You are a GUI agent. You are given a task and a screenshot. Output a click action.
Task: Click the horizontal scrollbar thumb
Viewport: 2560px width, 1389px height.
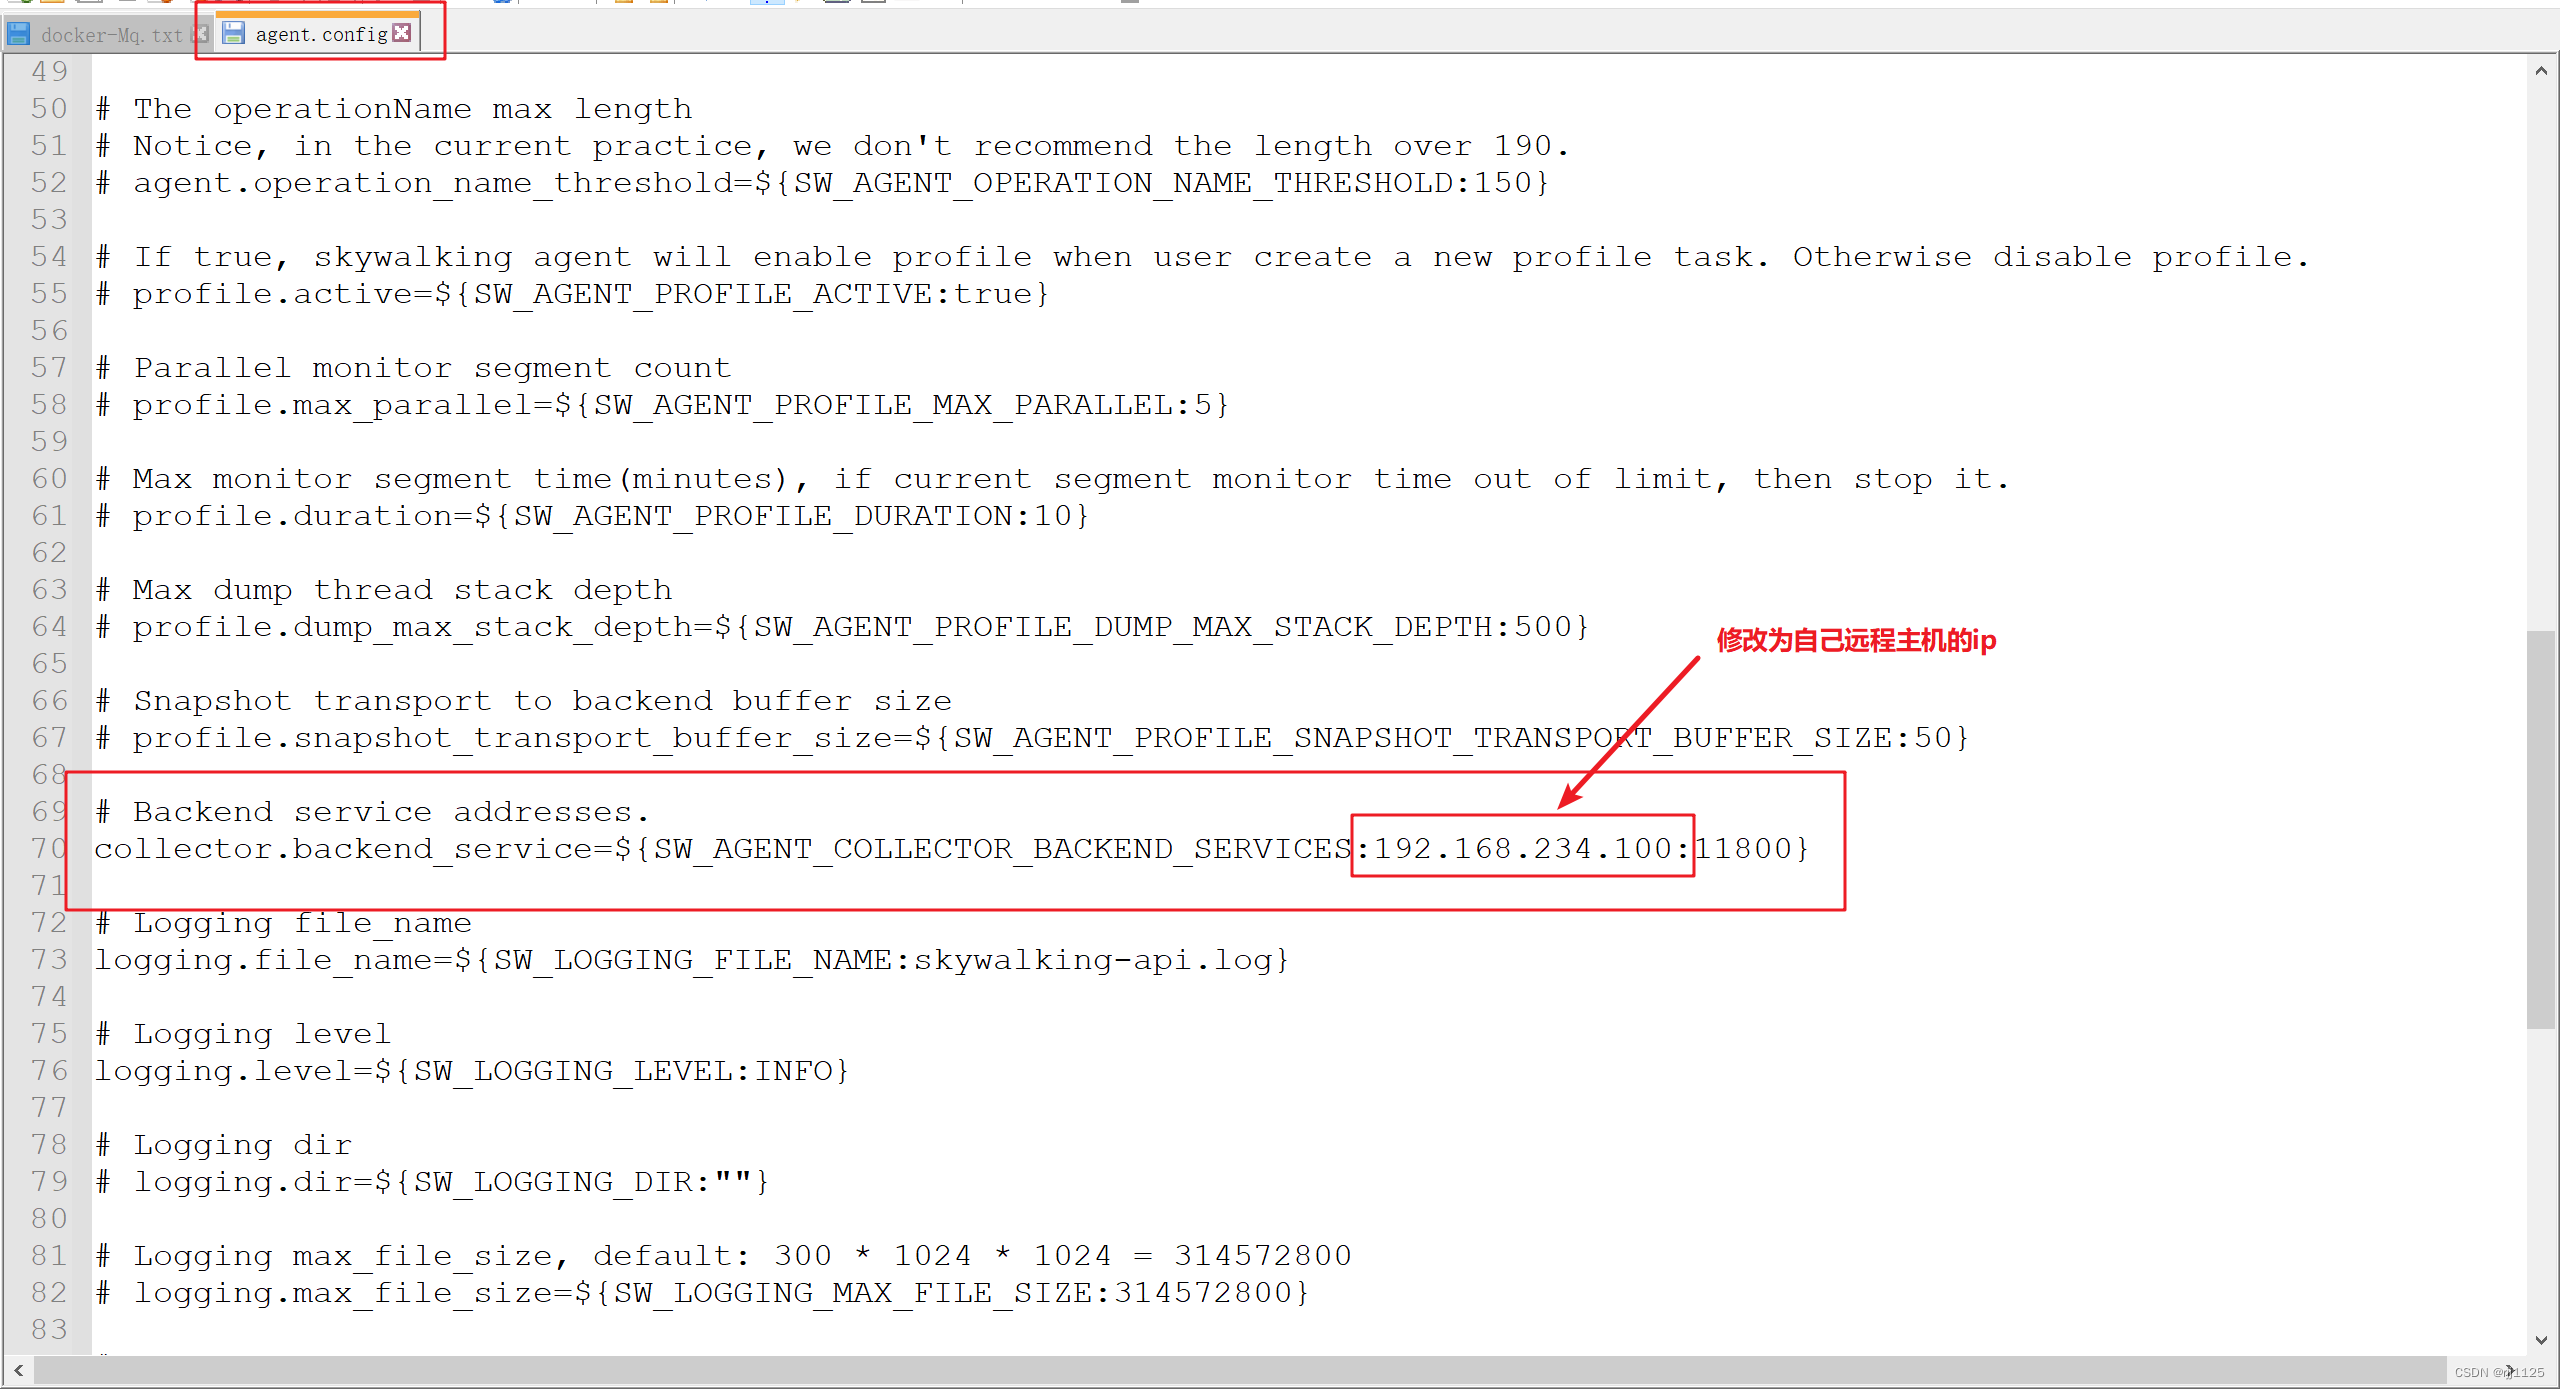[1240, 1371]
